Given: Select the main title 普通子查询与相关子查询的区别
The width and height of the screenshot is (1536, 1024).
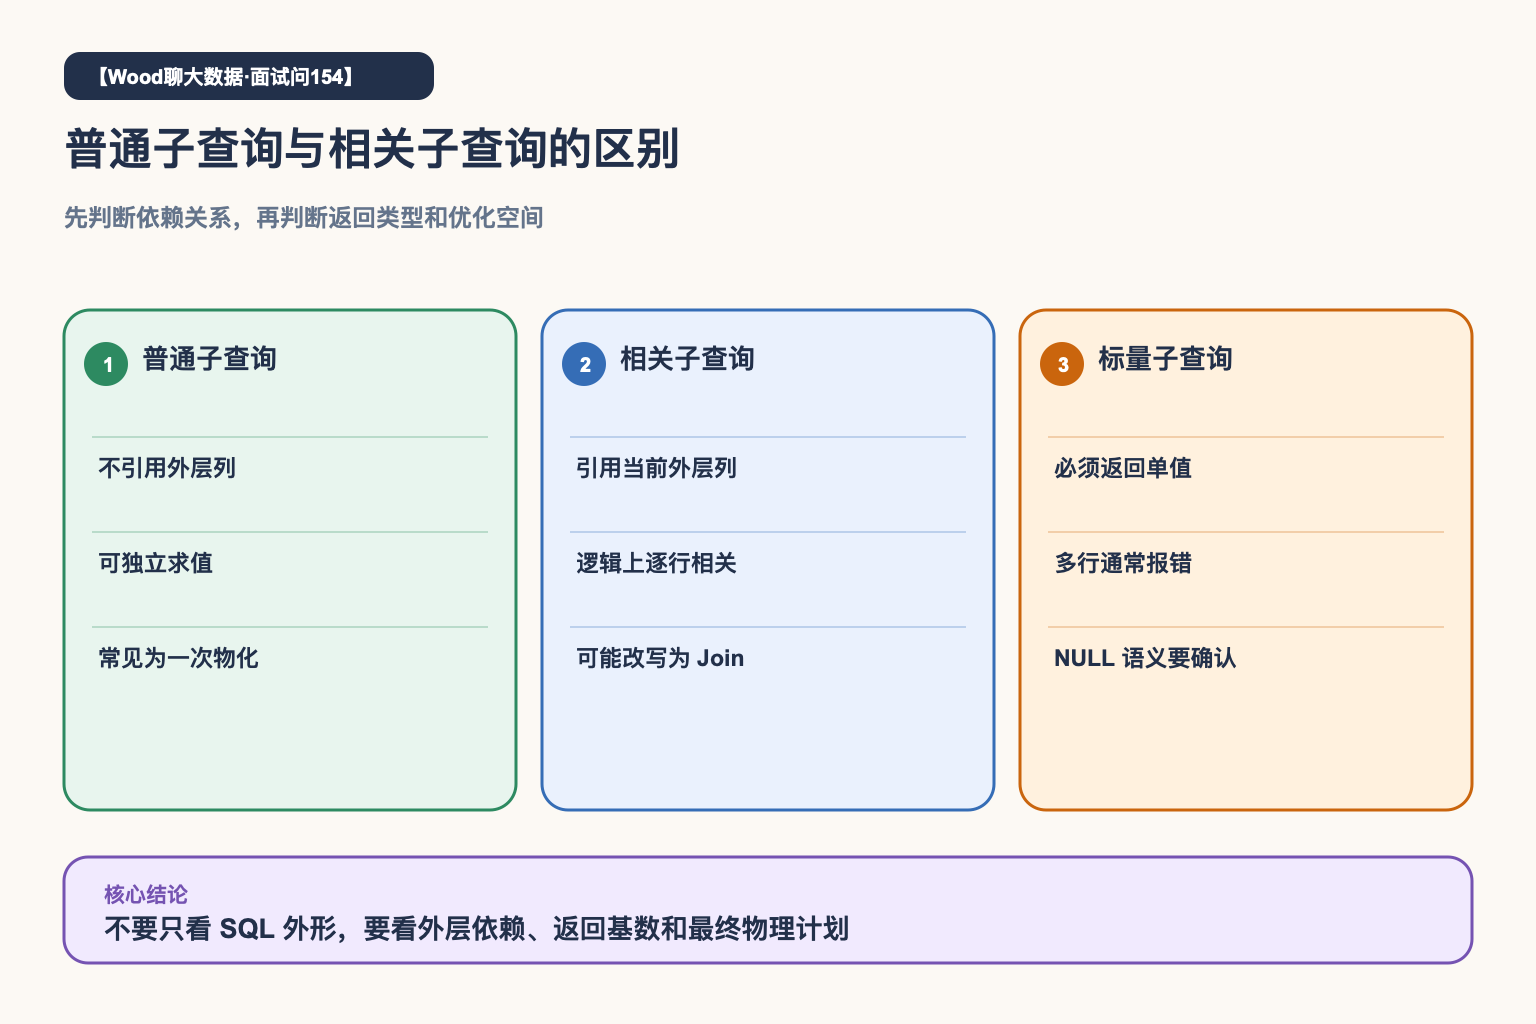Looking at the screenshot, I should pyautogui.click(x=372, y=149).
